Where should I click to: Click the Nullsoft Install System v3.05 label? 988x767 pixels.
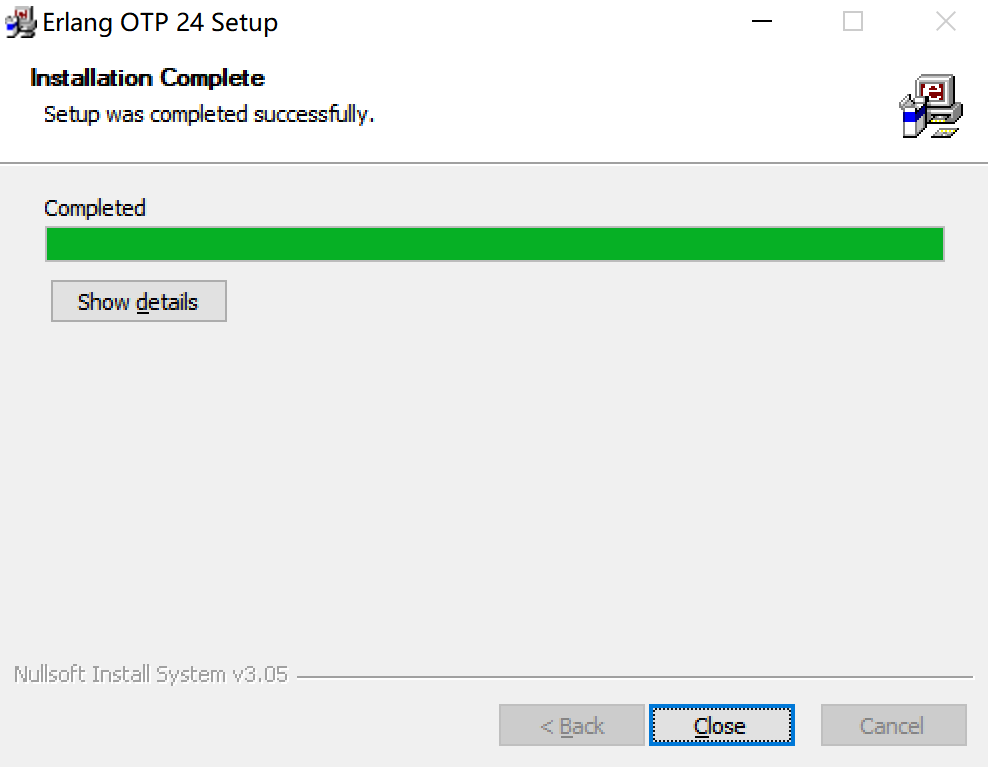pyautogui.click(x=151, y=674)
